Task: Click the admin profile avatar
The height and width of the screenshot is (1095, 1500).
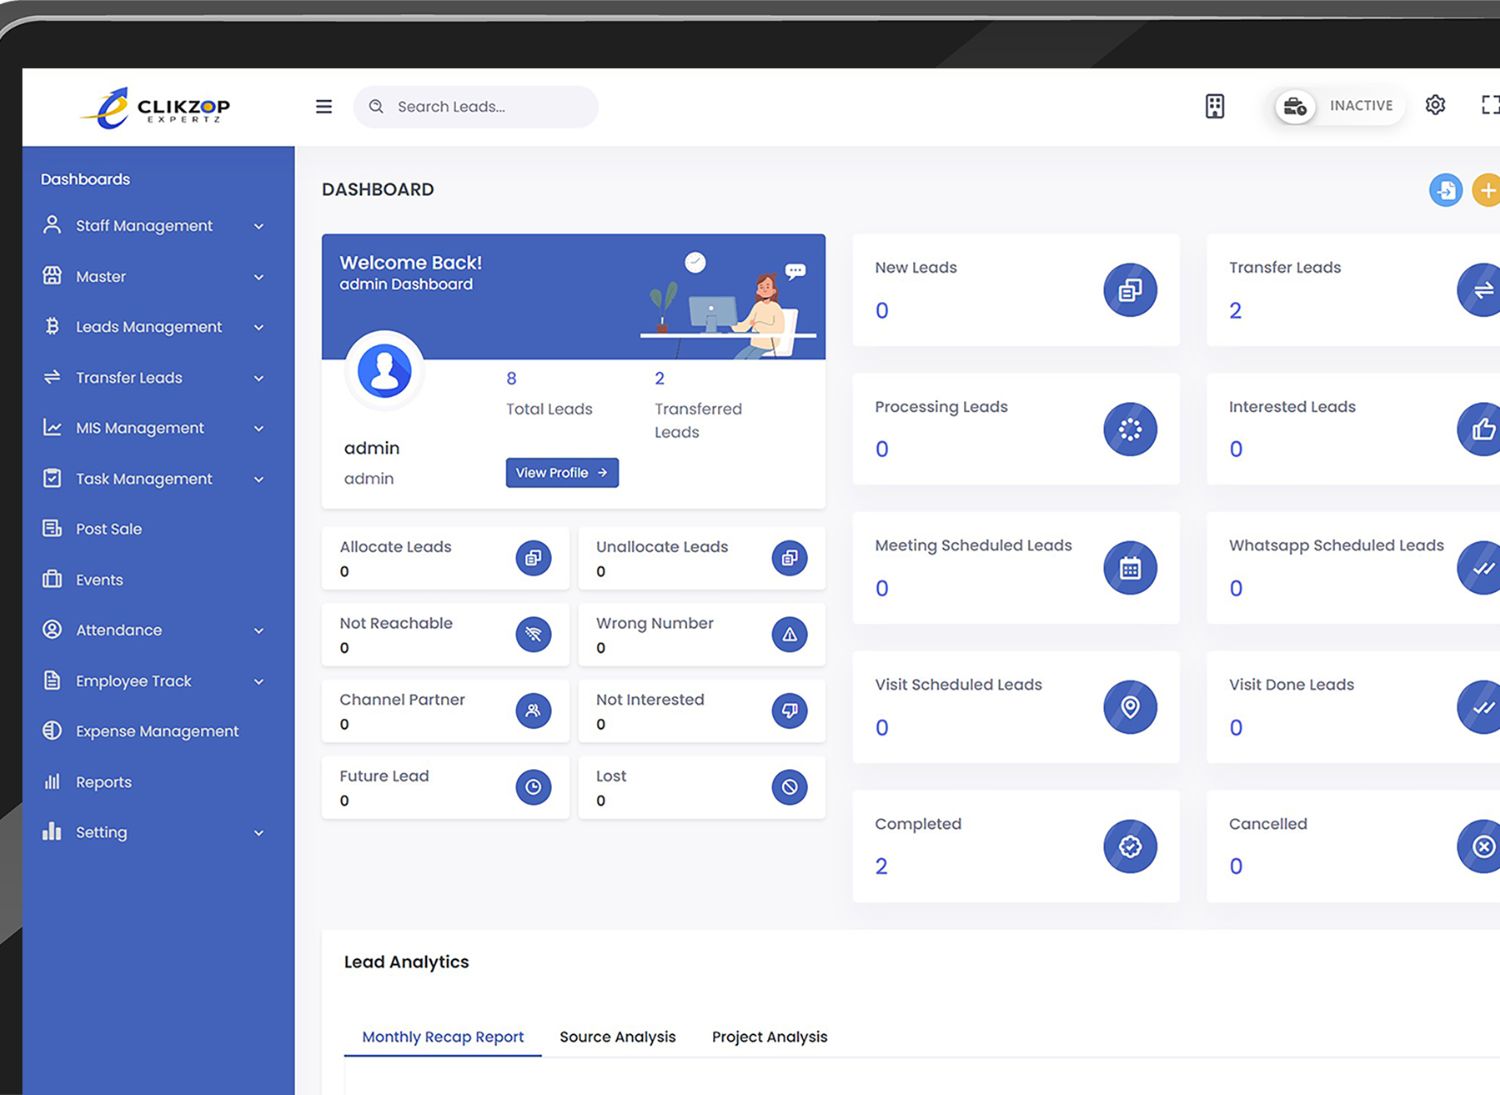Action: point(384,370)
